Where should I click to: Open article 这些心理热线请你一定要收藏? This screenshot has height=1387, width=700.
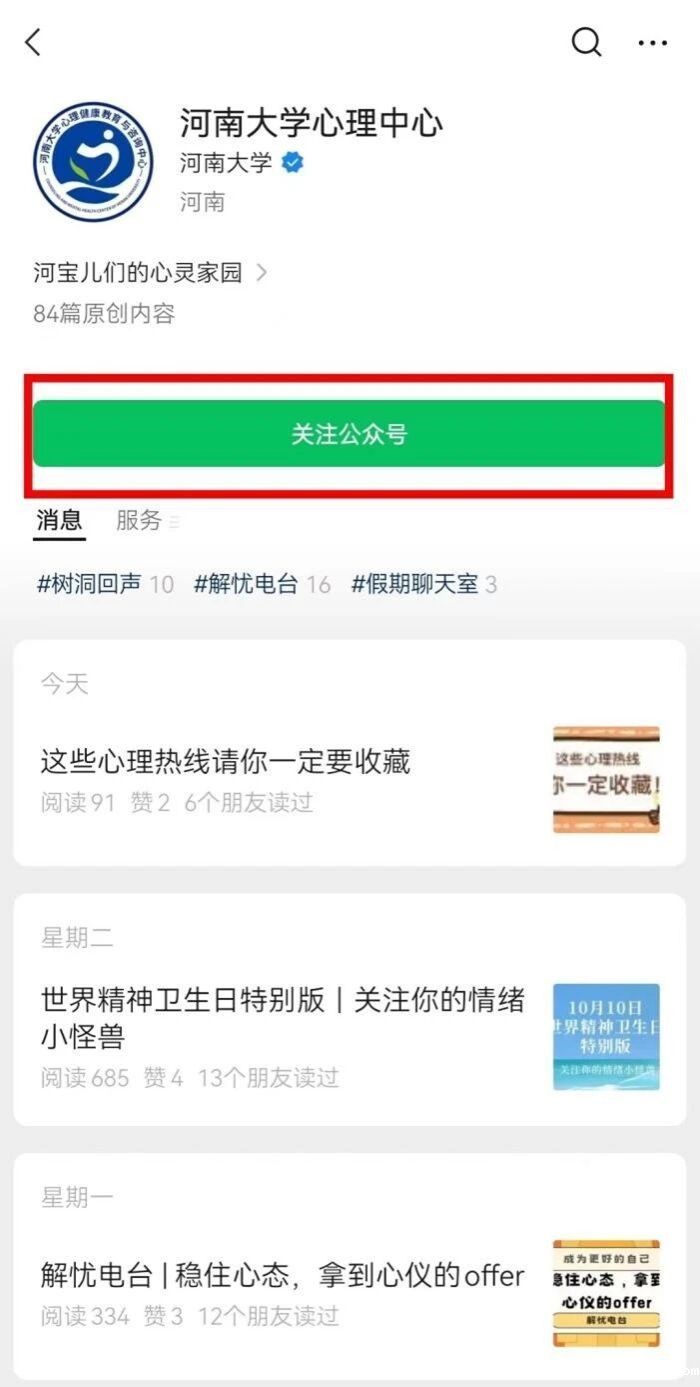[x=226, y=762]
